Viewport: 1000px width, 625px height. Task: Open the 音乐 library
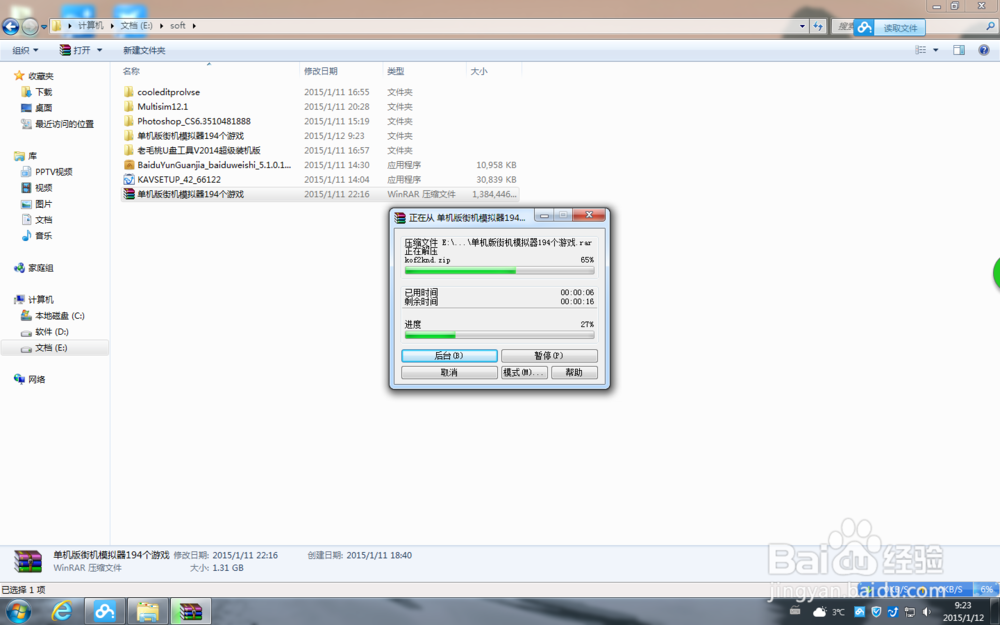pos(43,235)
